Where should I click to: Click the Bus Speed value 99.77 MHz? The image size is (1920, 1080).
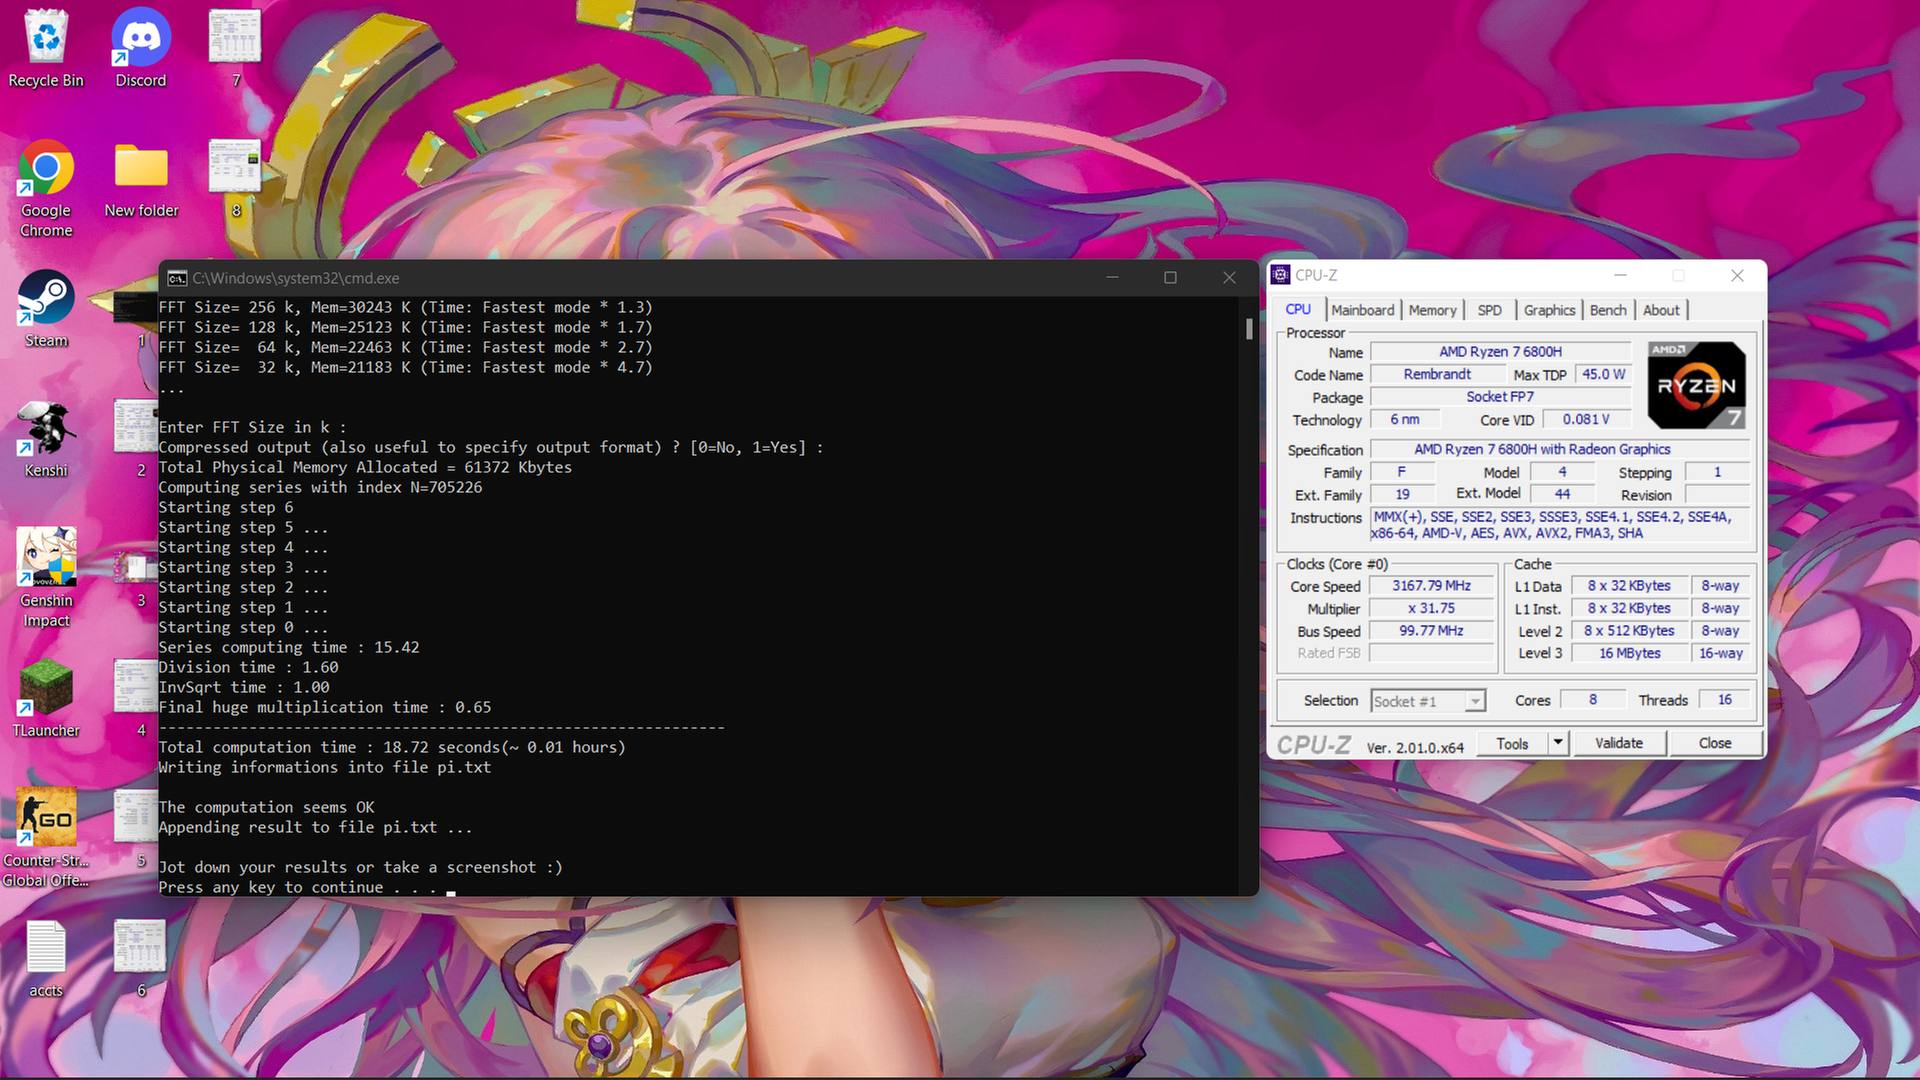pos(1431,631)
